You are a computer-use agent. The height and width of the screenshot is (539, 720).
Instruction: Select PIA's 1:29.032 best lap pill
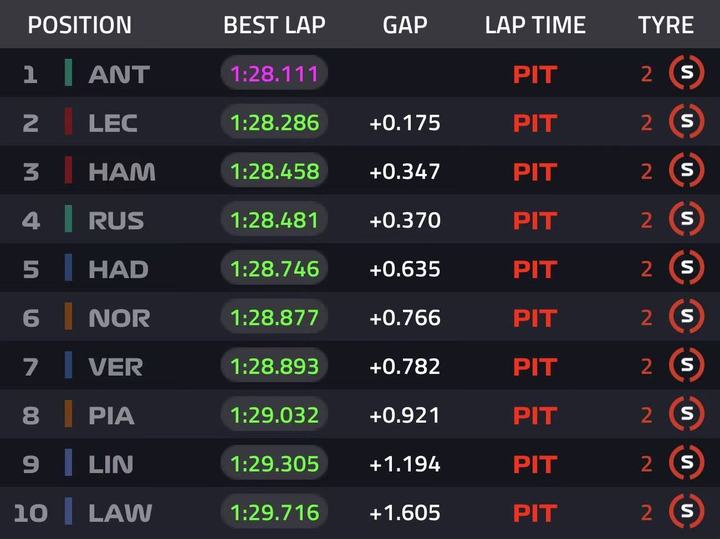click(x=274, y=415)
